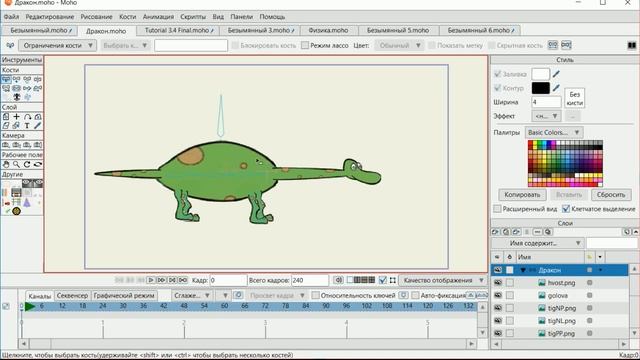Screen dimensions: 640x360
Task: Open the Анимация menu
Action: (158, 17)
